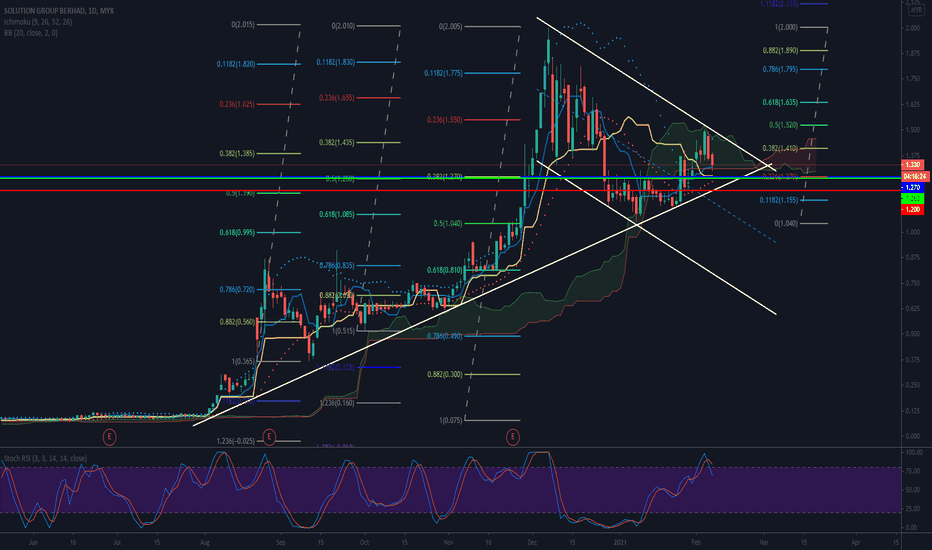Screen dimensions: 932x550
Task: Select the Stoch RSI indicator legend
Action: [45, 458]
